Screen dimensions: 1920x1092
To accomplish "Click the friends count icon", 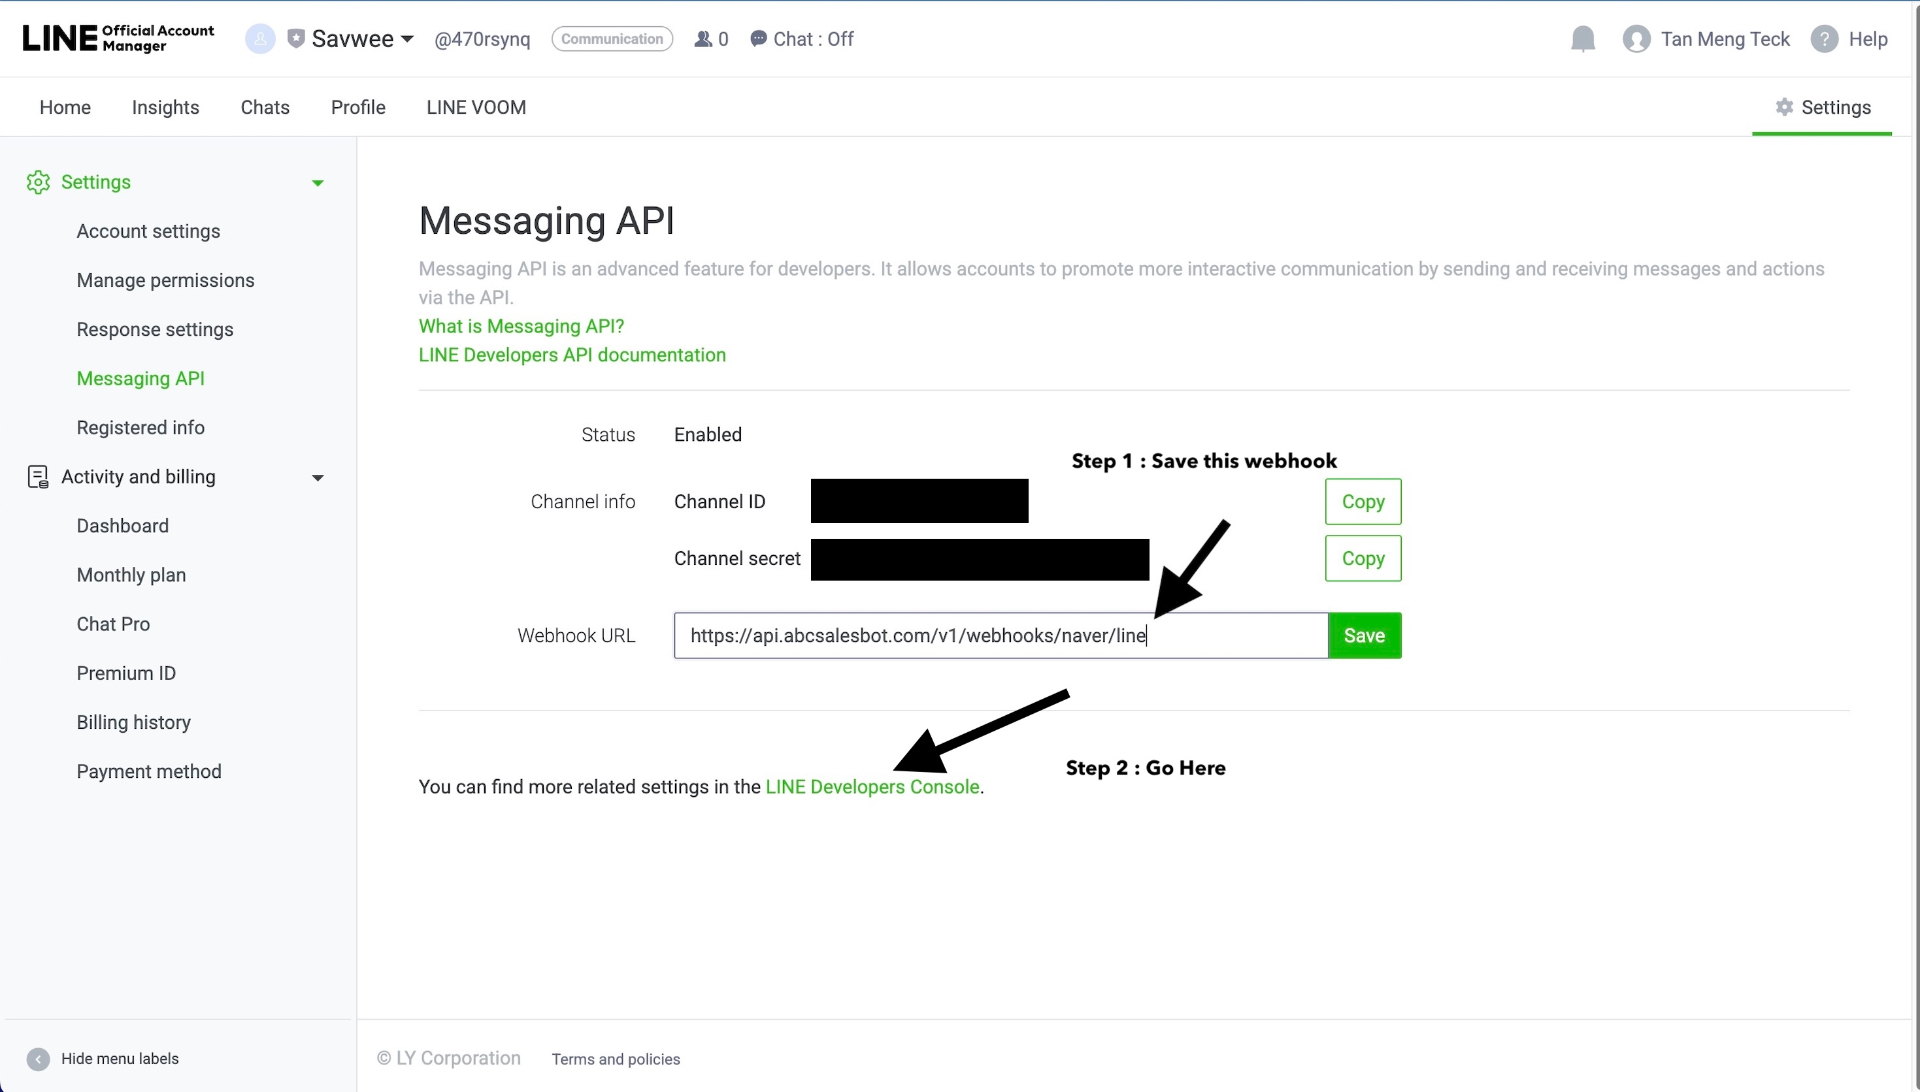I will [704, 39].
